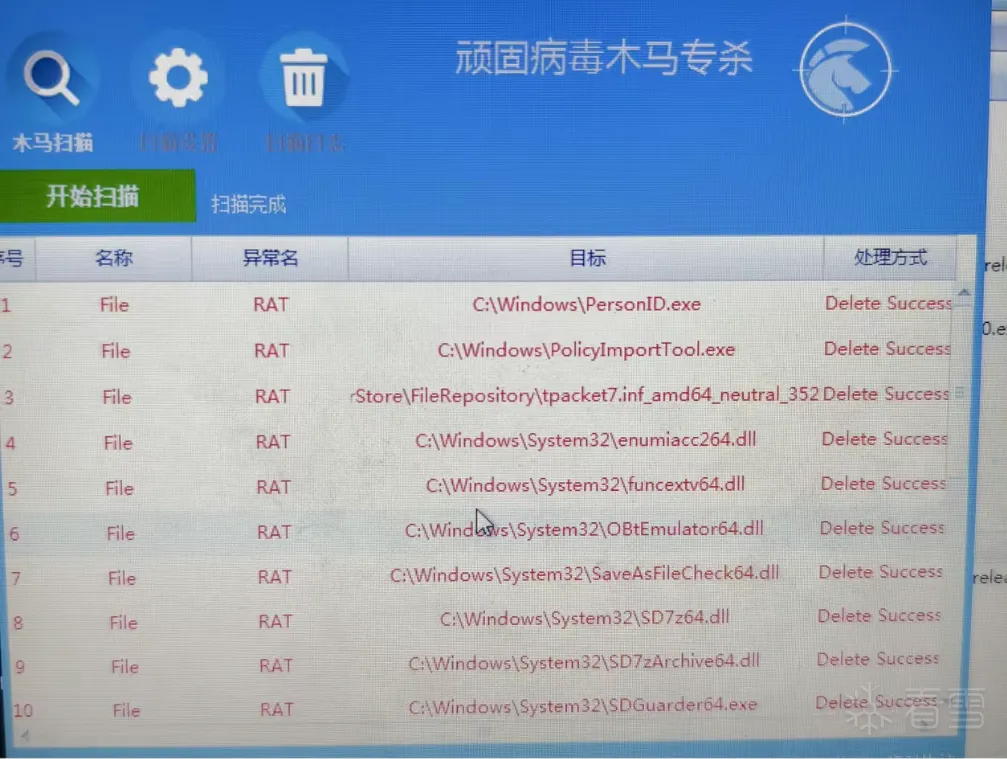The image size is (1007, 759).
Task: Click Delete Success next to funcextv64.dll
Action: 882,484
